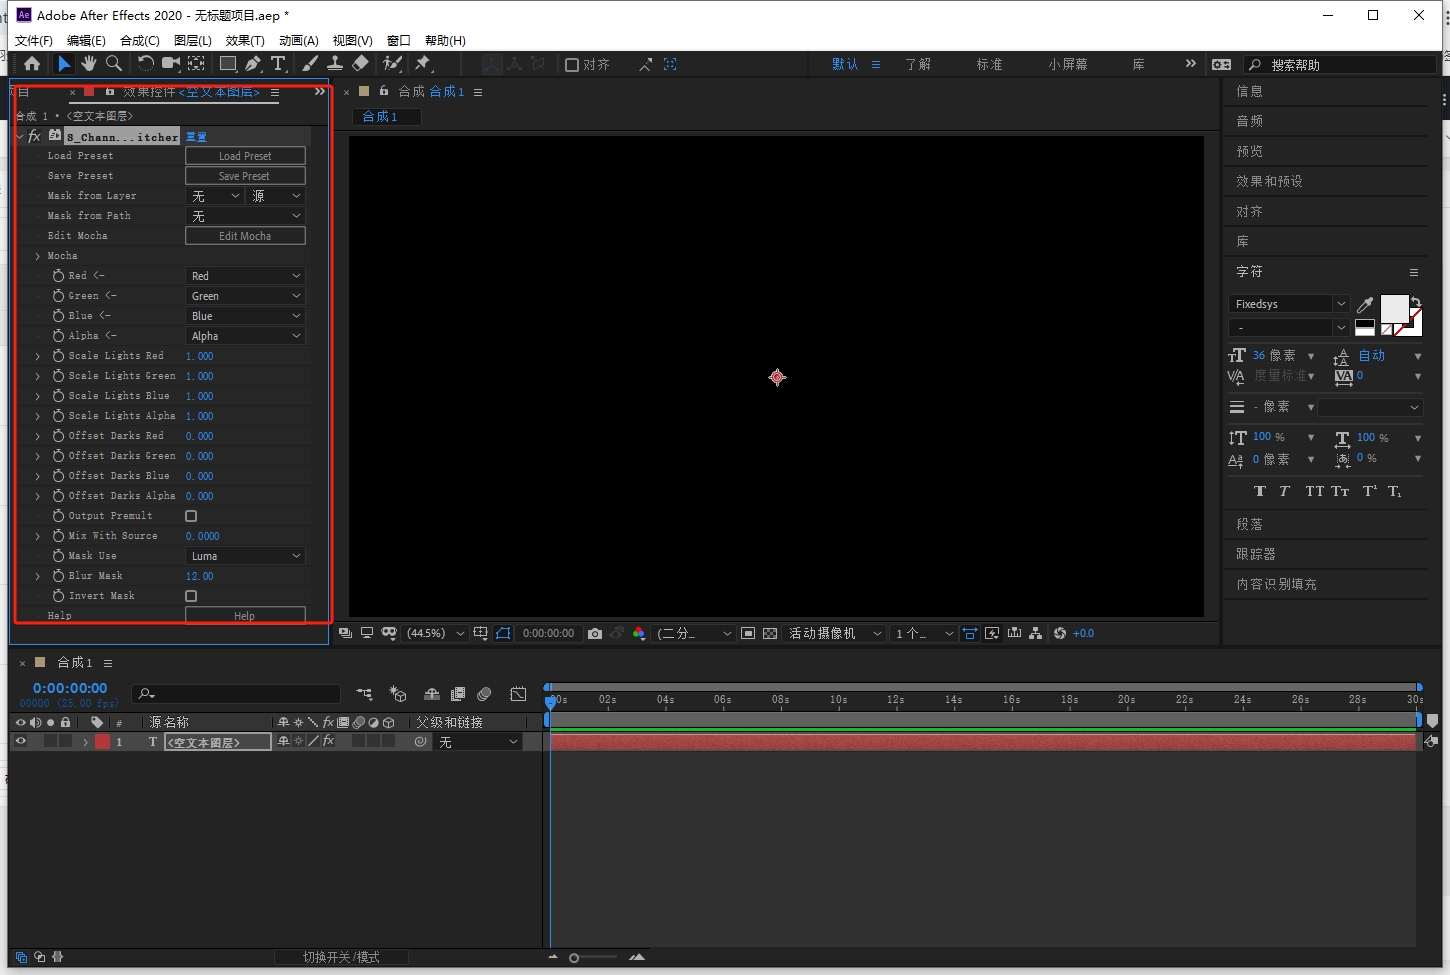Open the Graph Editor icon in timeline
1450x975 pixels.
pos(518,694)
